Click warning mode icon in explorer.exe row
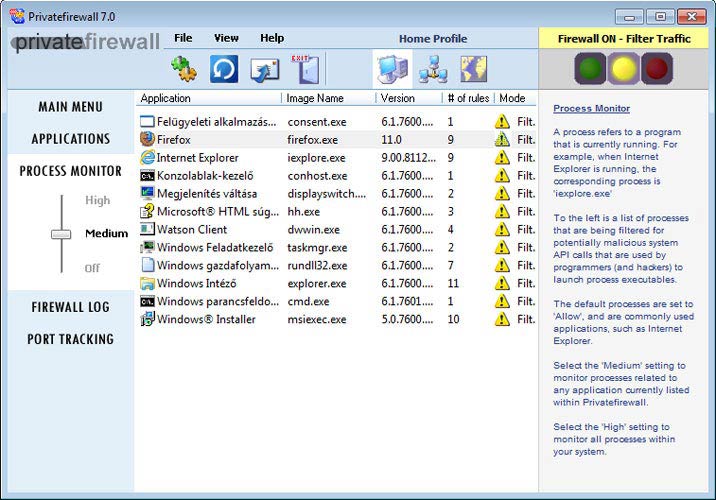716x500 pixels. click(x=502, y=283)
